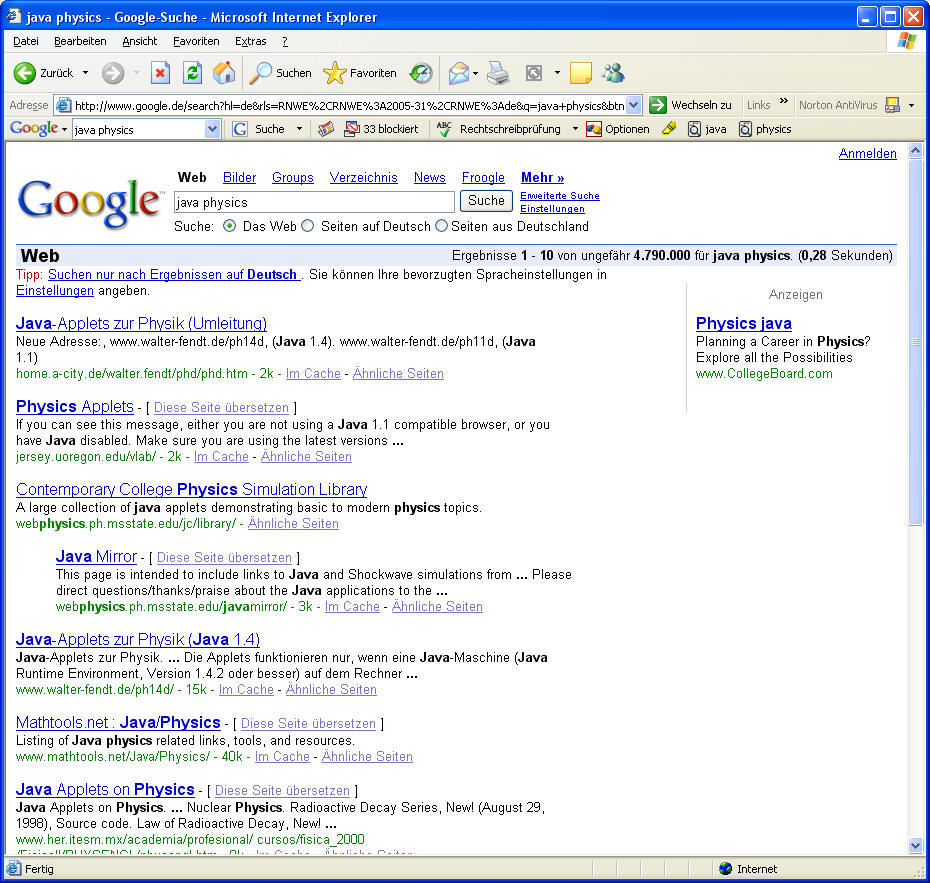
Task: Open the Messenger icon in toolbar
Action: click(613, 73)
